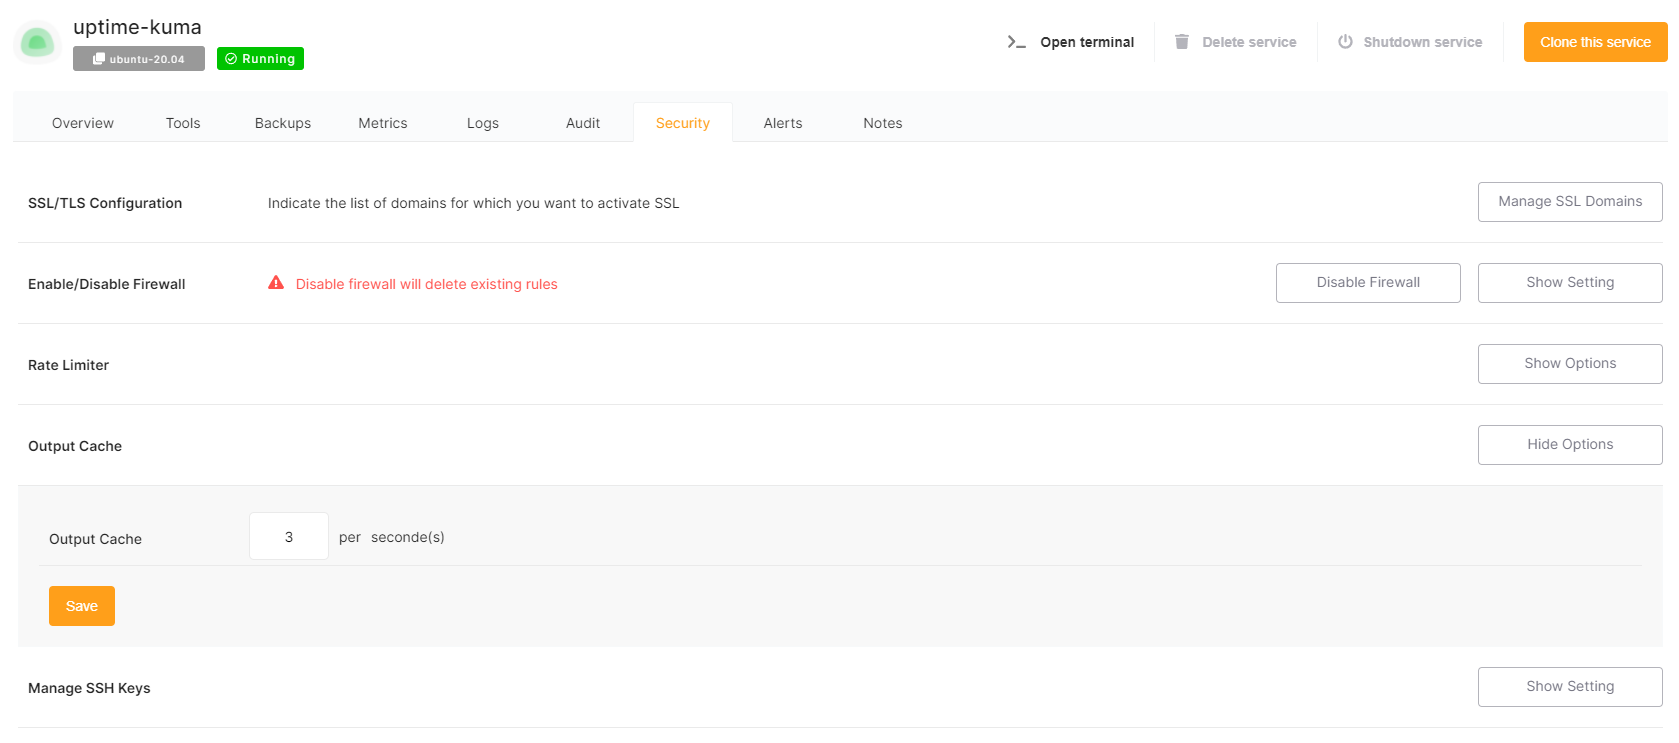Save the Output Cache setting
This screenshot has height=743, width=1679.
[x=82, y=606]
